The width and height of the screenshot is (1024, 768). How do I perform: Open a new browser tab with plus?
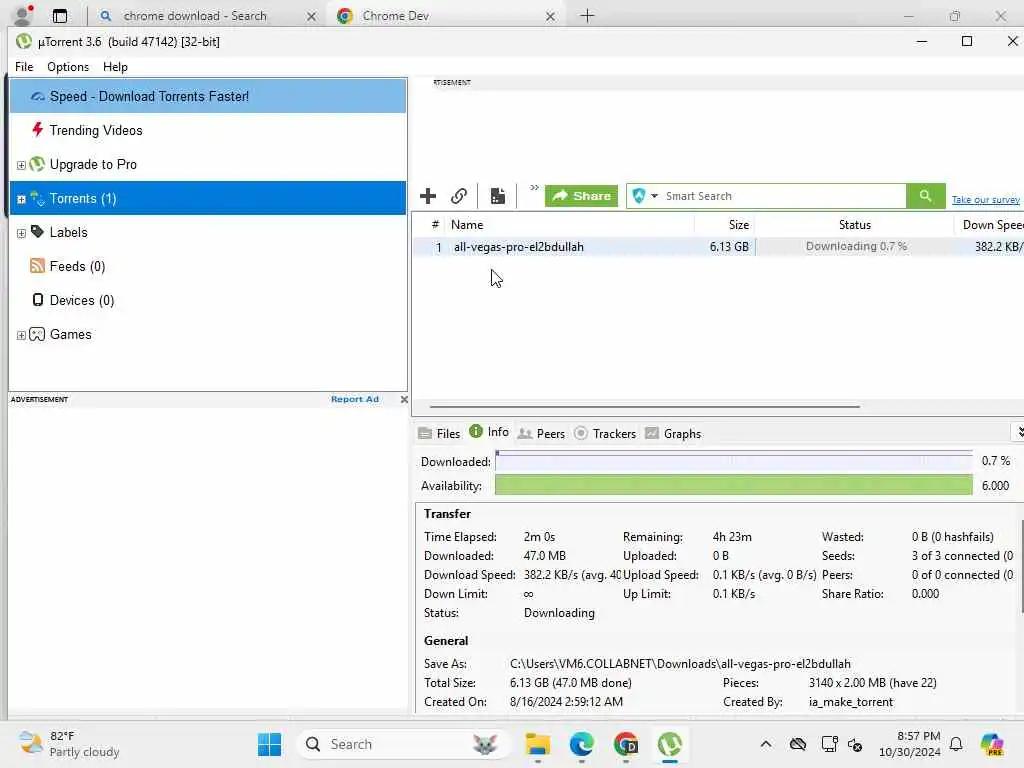point(587,16)
